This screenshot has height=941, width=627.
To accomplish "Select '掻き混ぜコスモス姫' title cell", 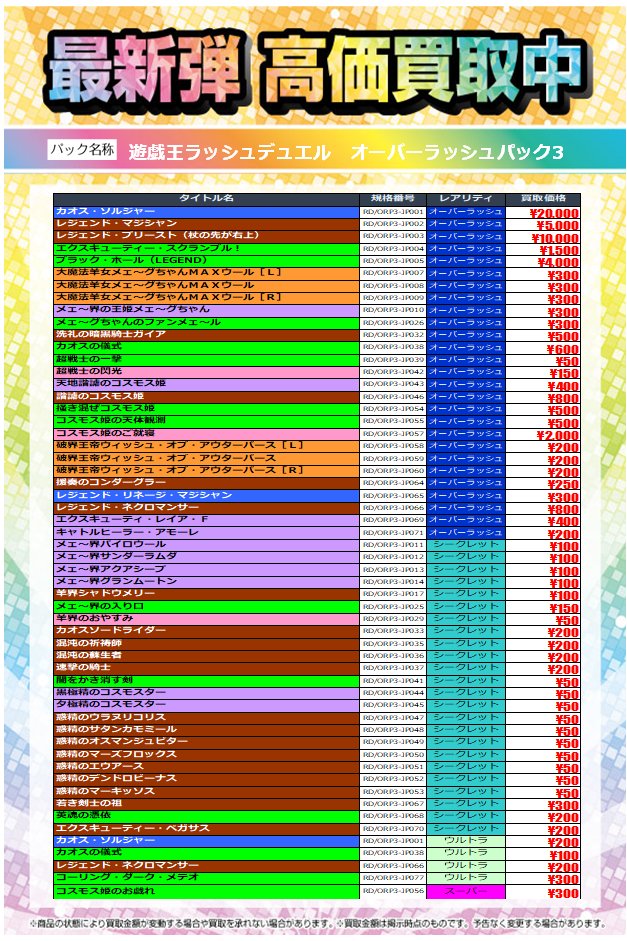I will click(206, 409).
